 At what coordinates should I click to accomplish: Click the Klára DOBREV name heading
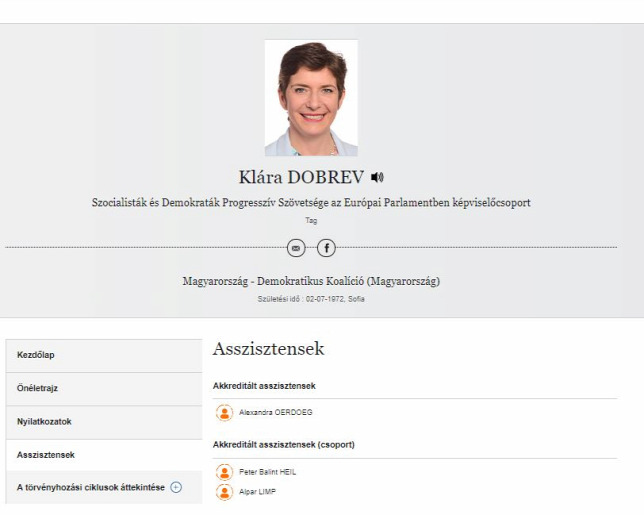[x=301, y=177]
